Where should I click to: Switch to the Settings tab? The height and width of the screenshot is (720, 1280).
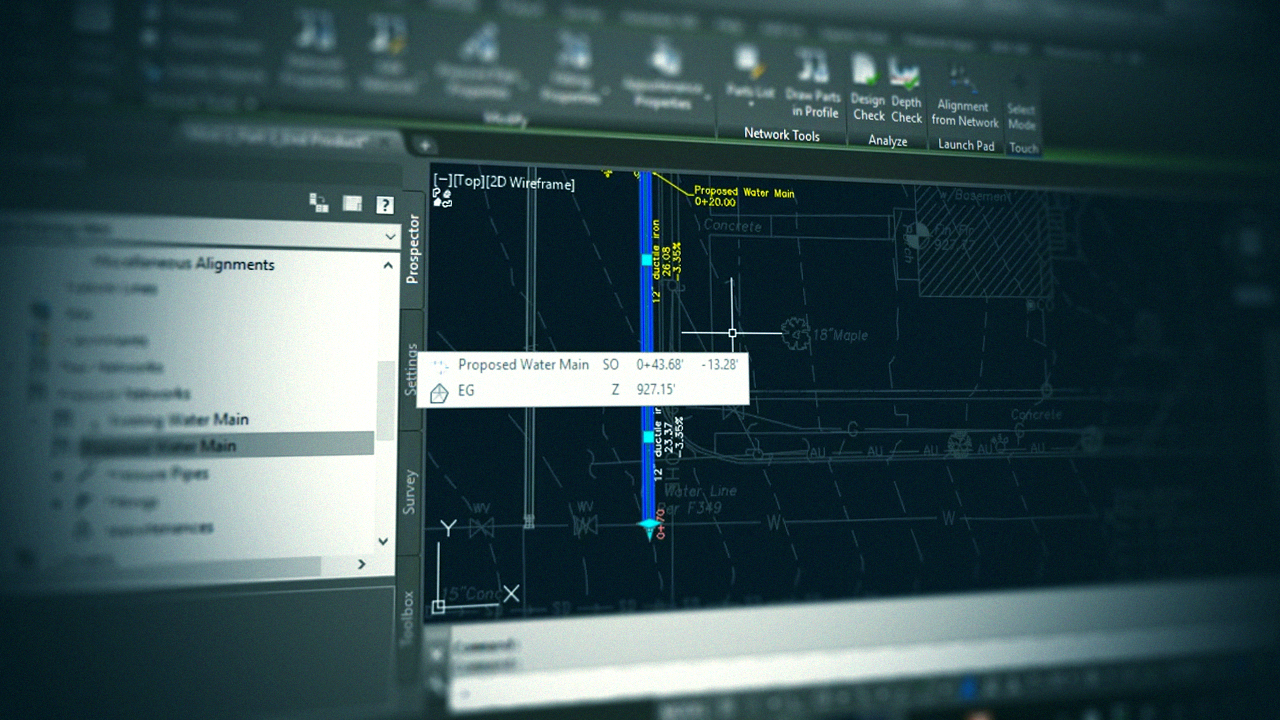(x=411, y=368)
